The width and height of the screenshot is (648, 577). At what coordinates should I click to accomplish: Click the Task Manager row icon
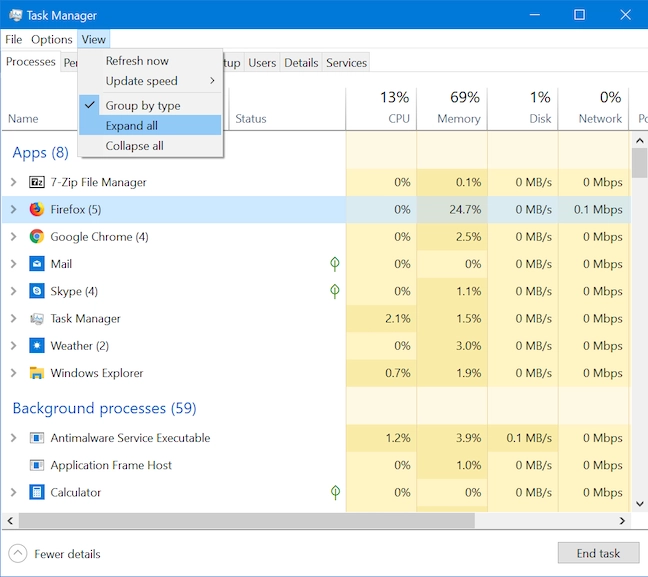click(x=37, y=319)
